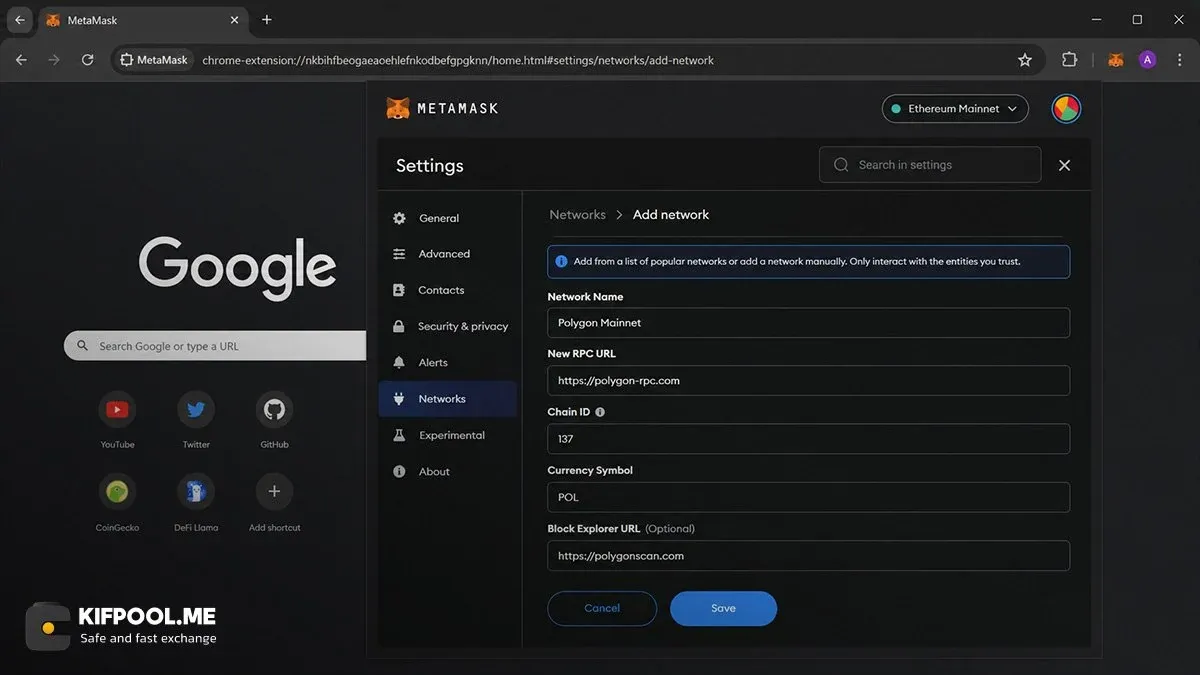The image size is (1200, 675).
Task: Click the Cancel button
Action: [x=602, y=608]
